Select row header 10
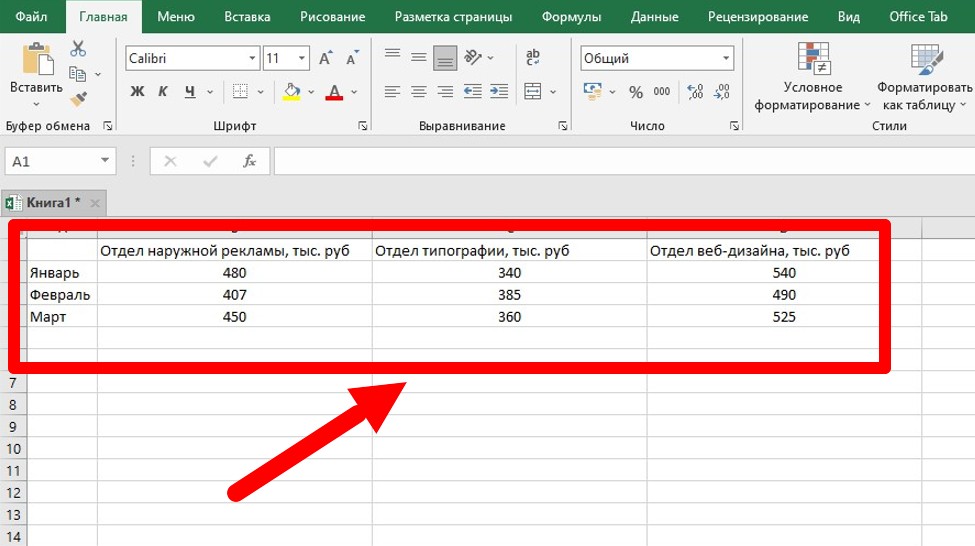The width and height of the screenshot is (975, 546). coord(14,449)
